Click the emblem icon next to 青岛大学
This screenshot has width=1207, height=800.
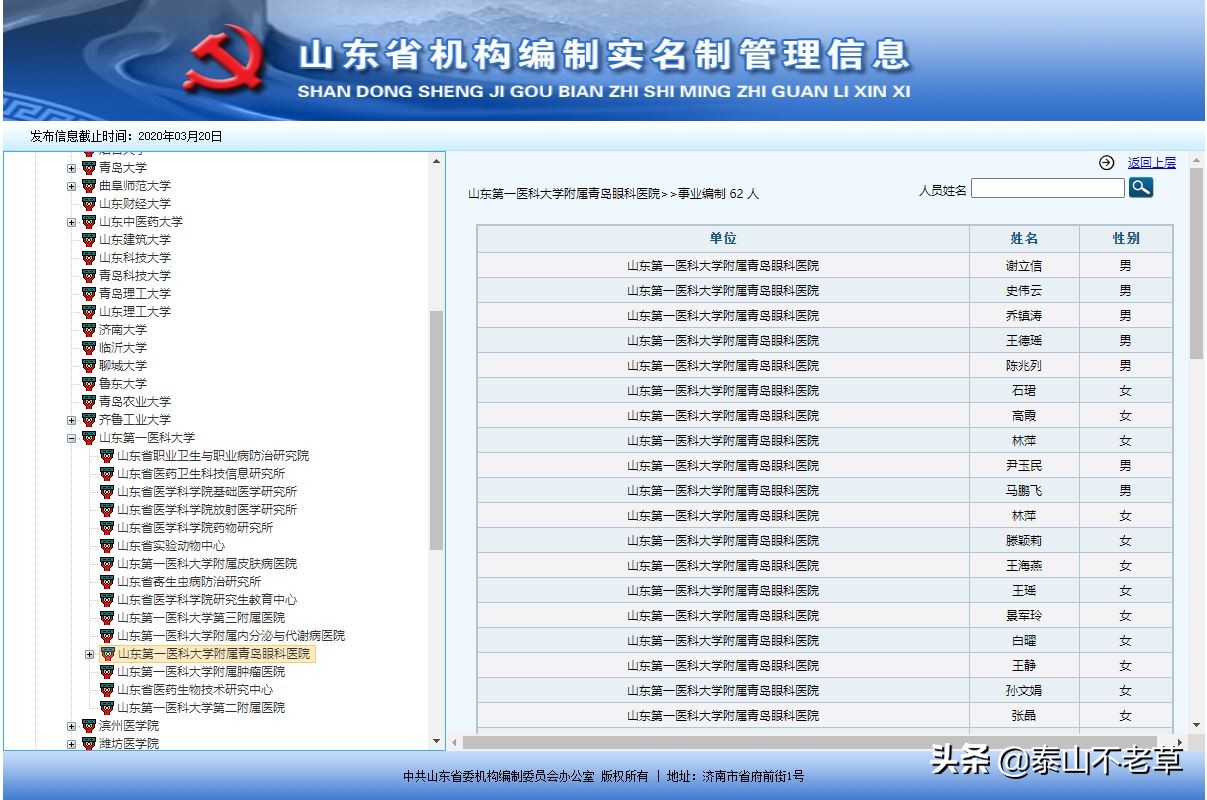[x=88, y=168]
